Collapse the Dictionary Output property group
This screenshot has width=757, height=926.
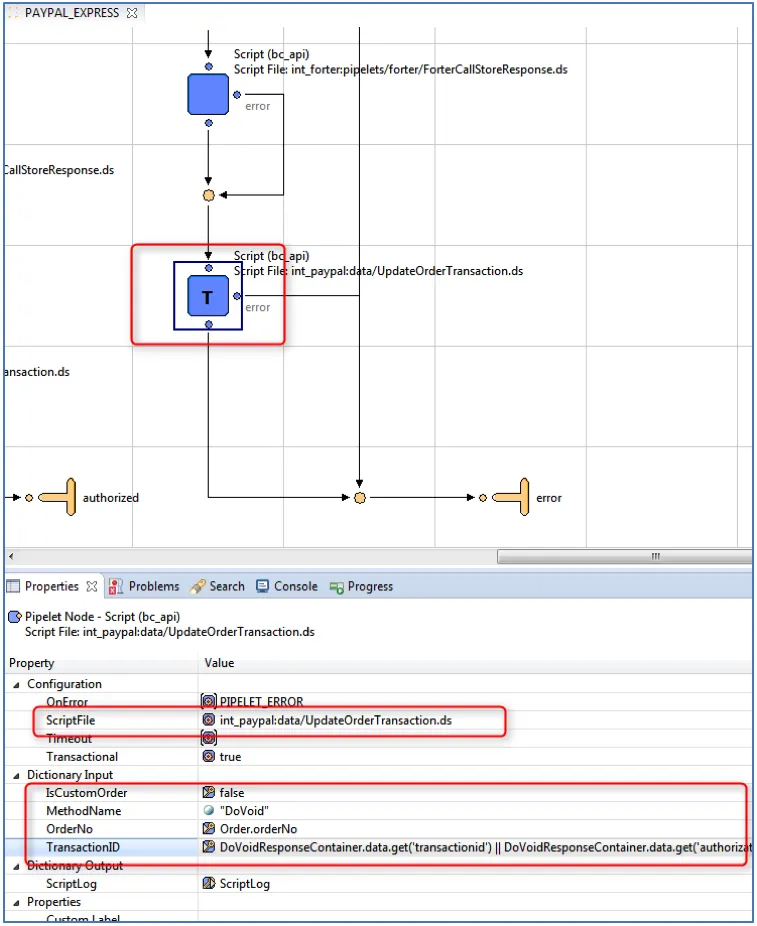(x=16, y=866)
